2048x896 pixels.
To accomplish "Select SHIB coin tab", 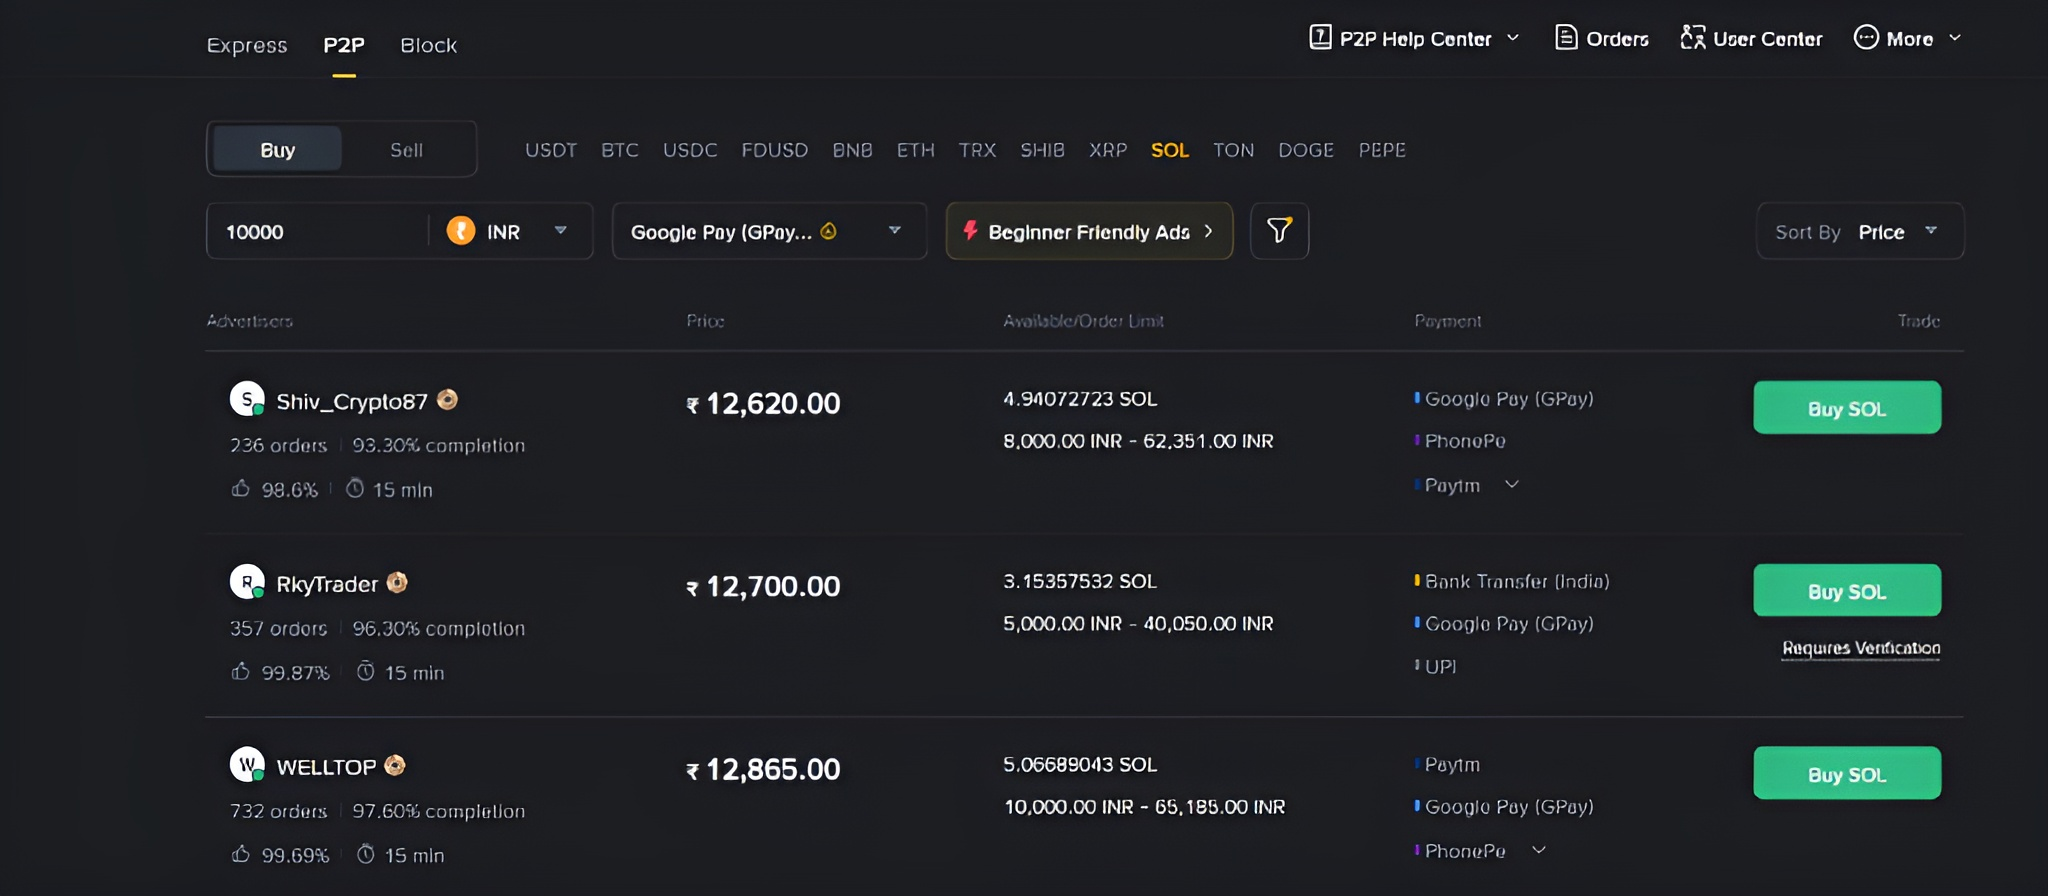I will (x=1042, y=150).
